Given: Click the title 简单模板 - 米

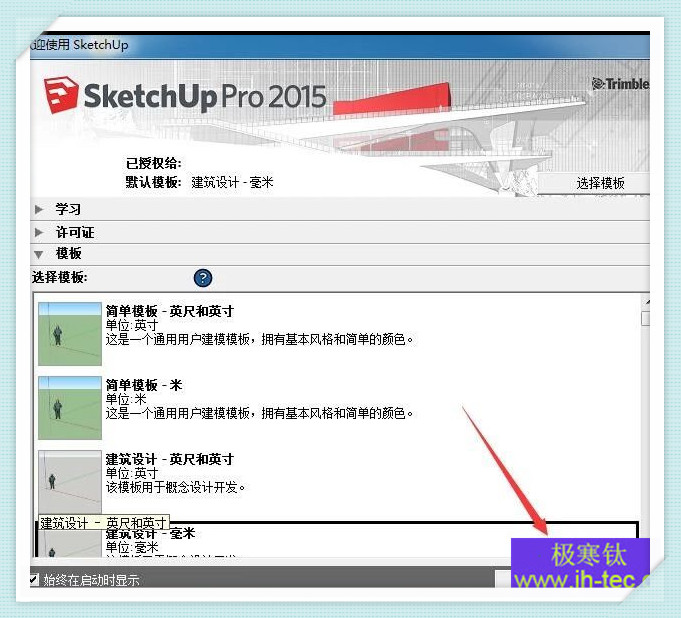Looking at the screenshot, I should point(144,385).
